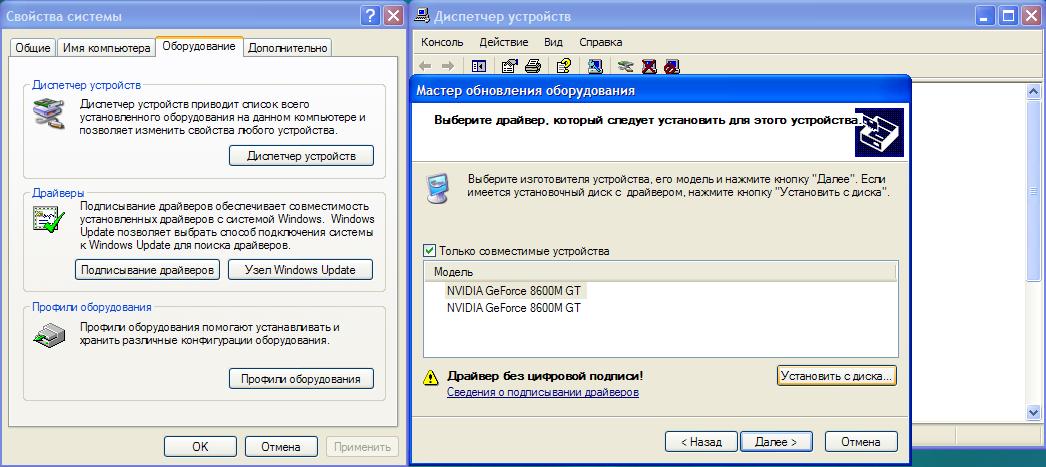Click the Device Manager title bar computer icon
Image resolution: width=1046 pixels, height=467 pixels.
pos(422,17)
